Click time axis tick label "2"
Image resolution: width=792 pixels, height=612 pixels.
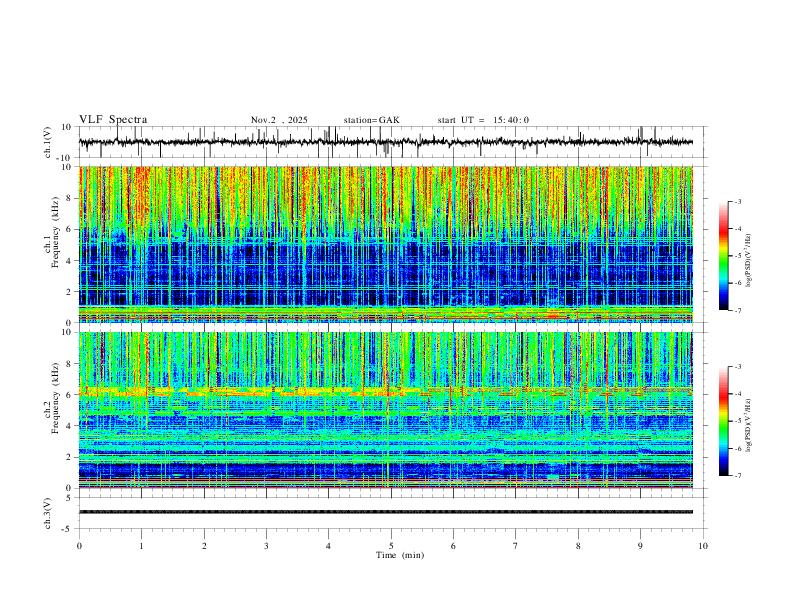tap(204, 546)
